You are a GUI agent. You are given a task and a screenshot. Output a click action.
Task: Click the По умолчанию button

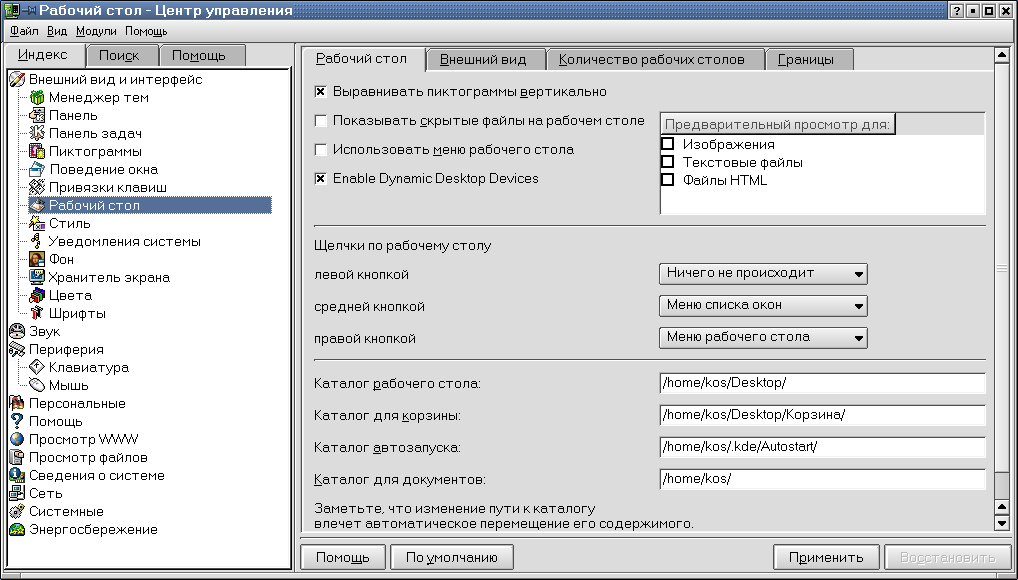coord(452,558)
